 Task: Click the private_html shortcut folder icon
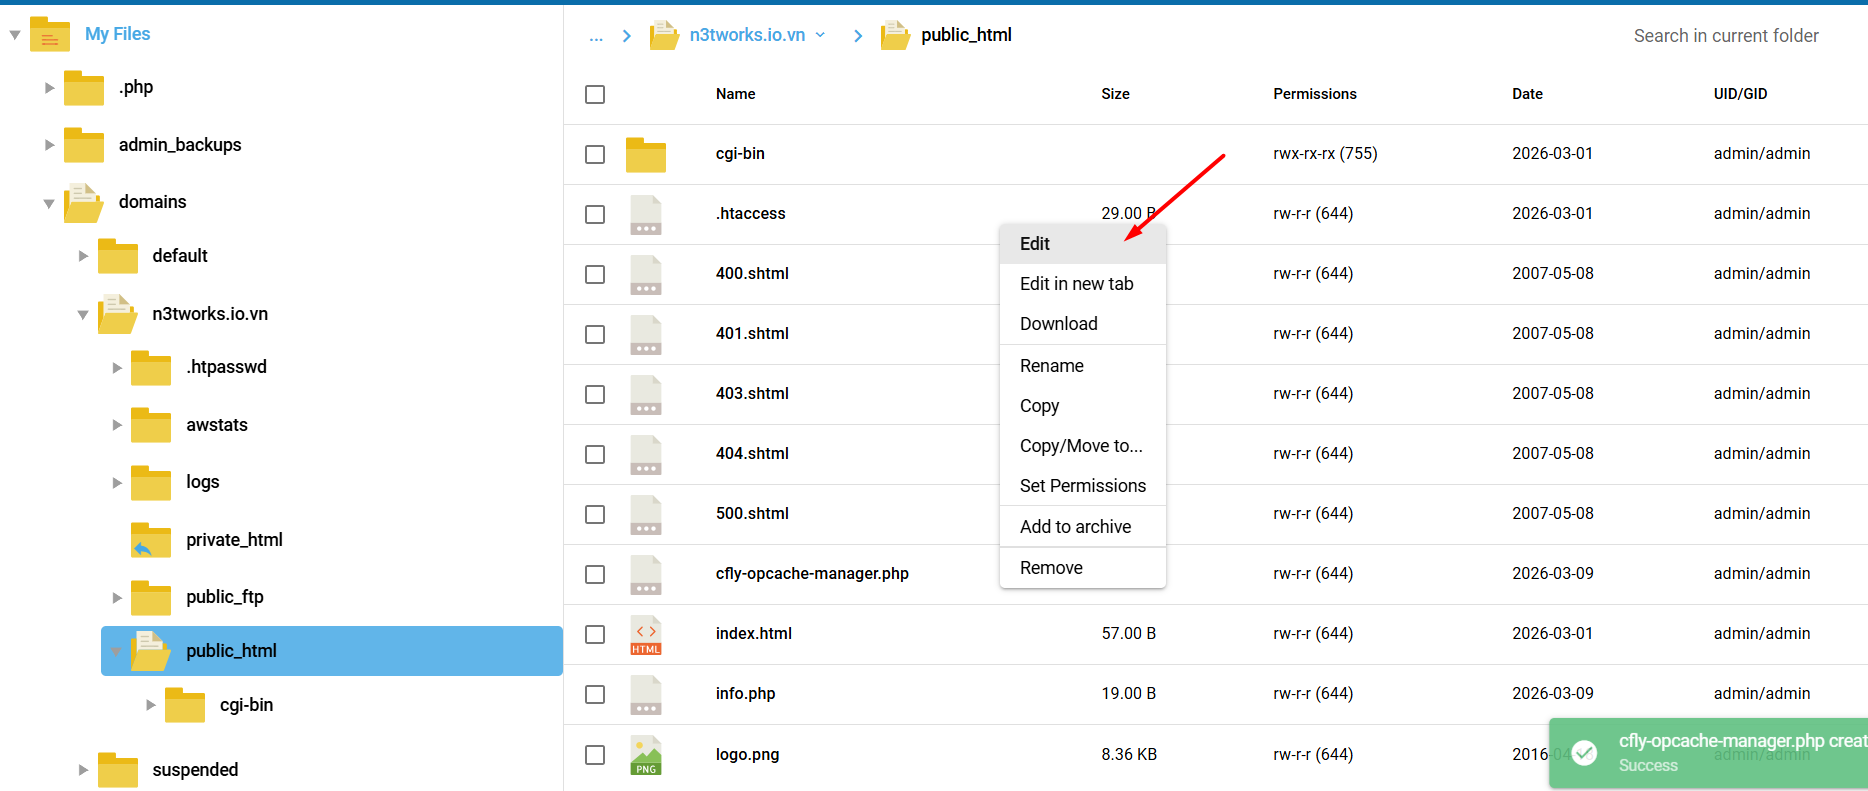tap(151, 540)
